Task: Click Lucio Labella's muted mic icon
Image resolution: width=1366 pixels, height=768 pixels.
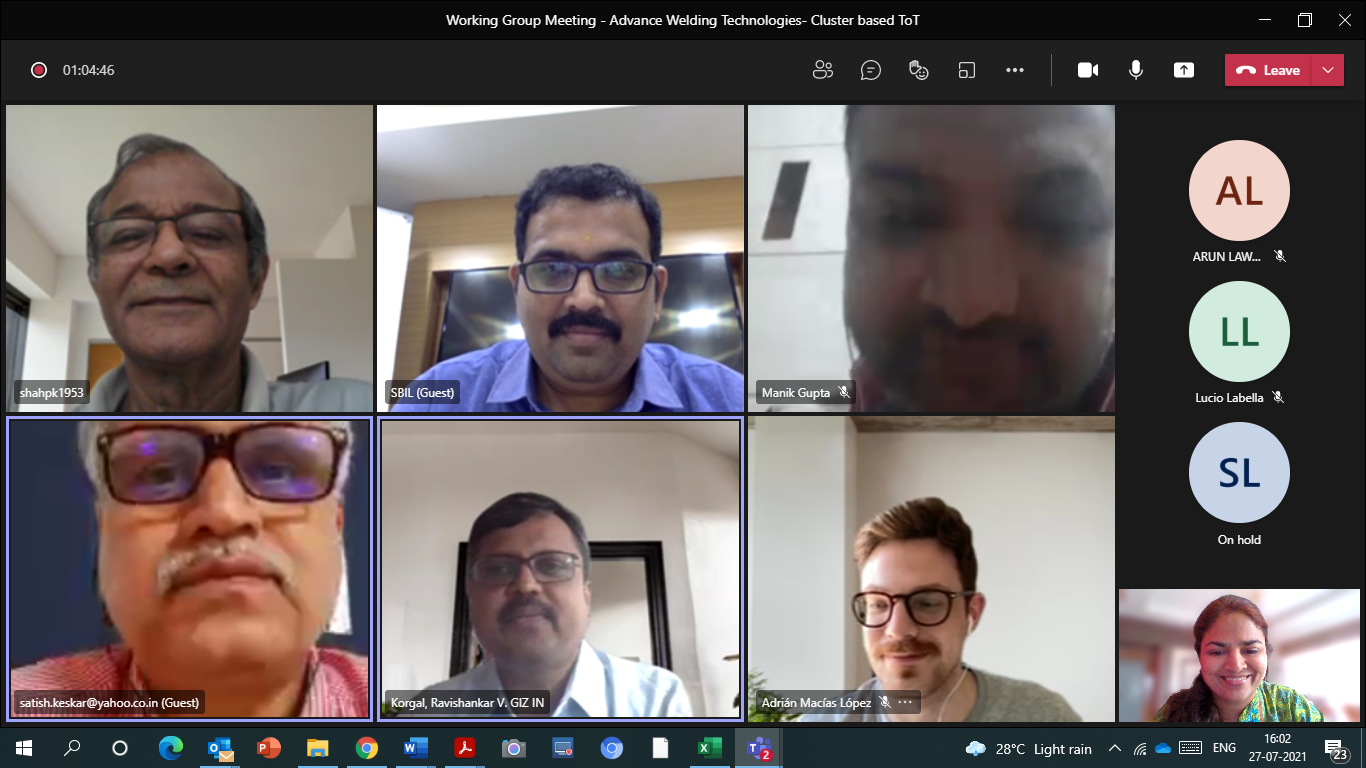Action: (x=1277, y=397)
